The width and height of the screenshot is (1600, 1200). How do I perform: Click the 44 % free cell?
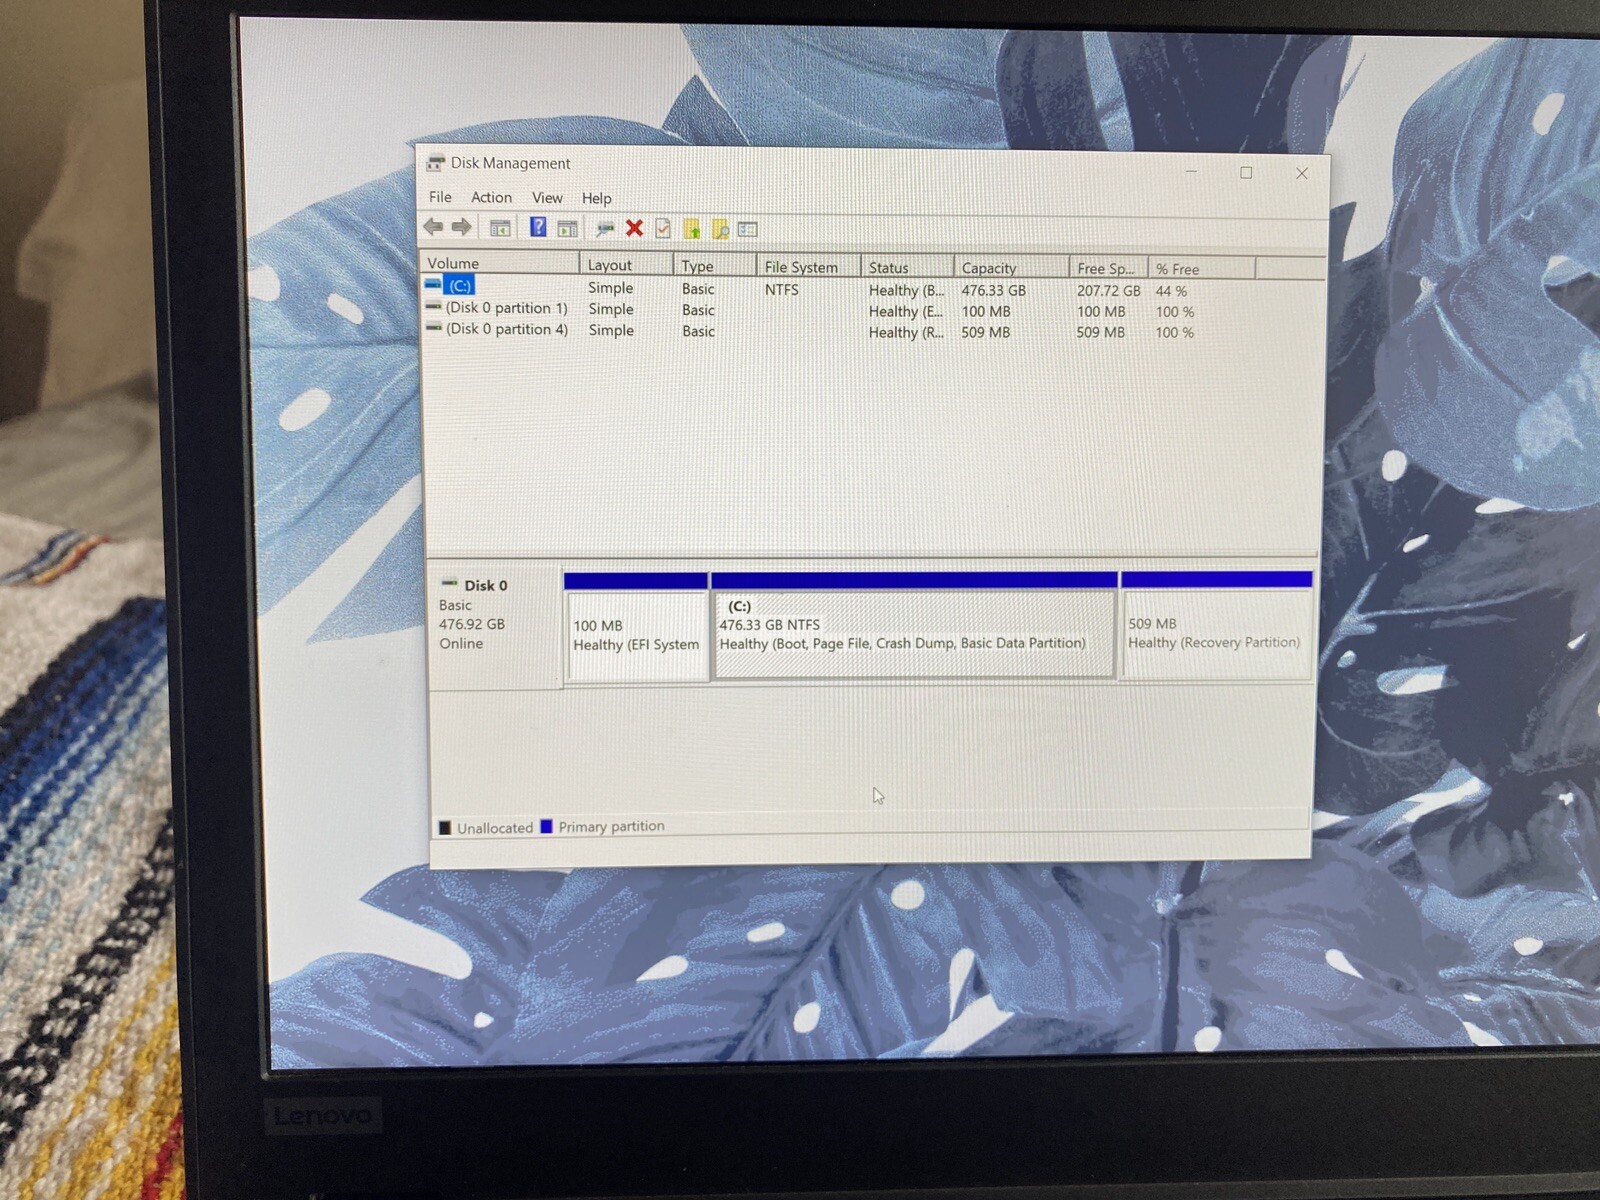point(1171,291)
